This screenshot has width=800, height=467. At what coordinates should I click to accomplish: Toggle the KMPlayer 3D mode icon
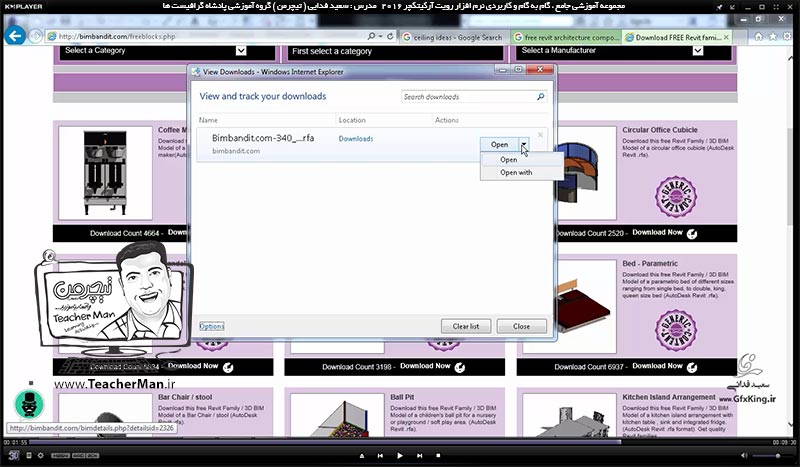coord(13,455)
